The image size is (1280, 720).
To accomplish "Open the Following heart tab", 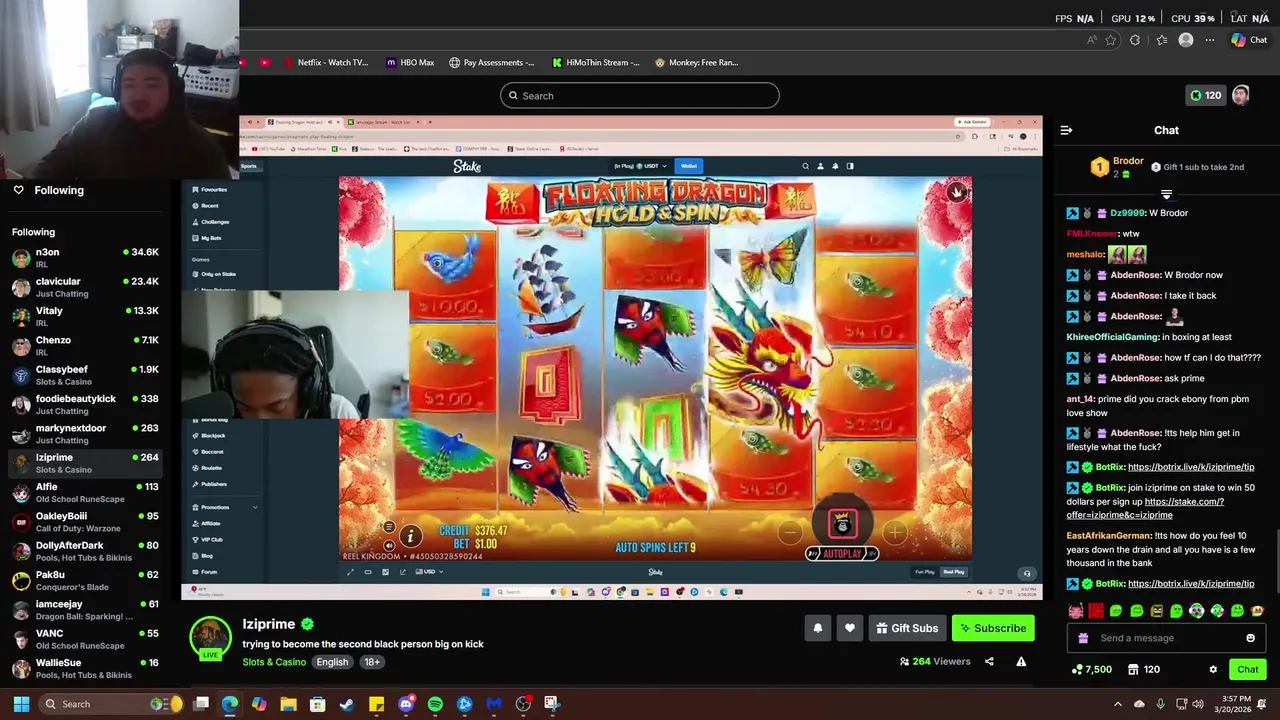I will 48,190.
